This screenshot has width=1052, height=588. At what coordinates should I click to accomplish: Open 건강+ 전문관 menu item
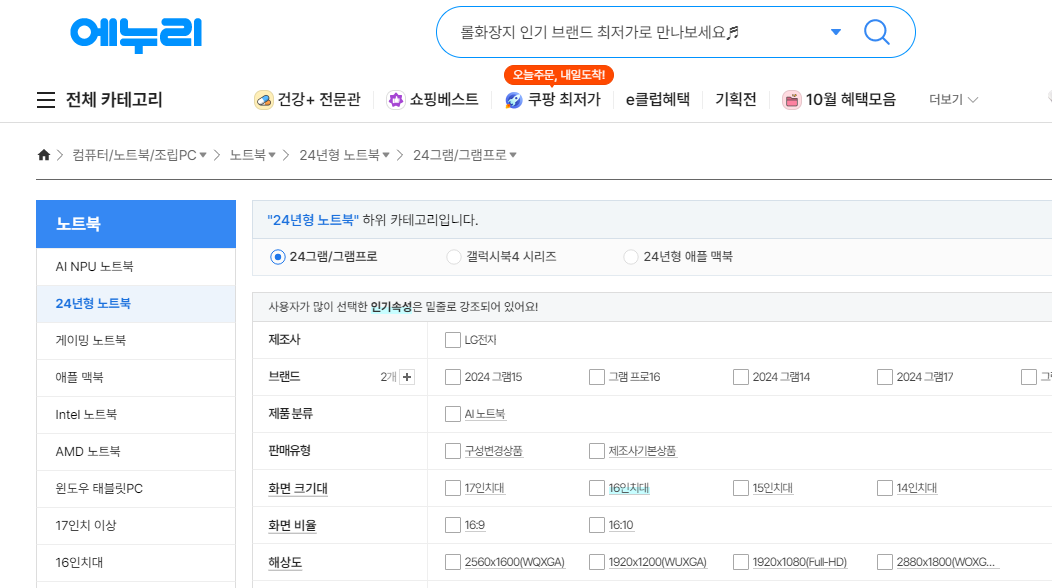tap(319, 100)
